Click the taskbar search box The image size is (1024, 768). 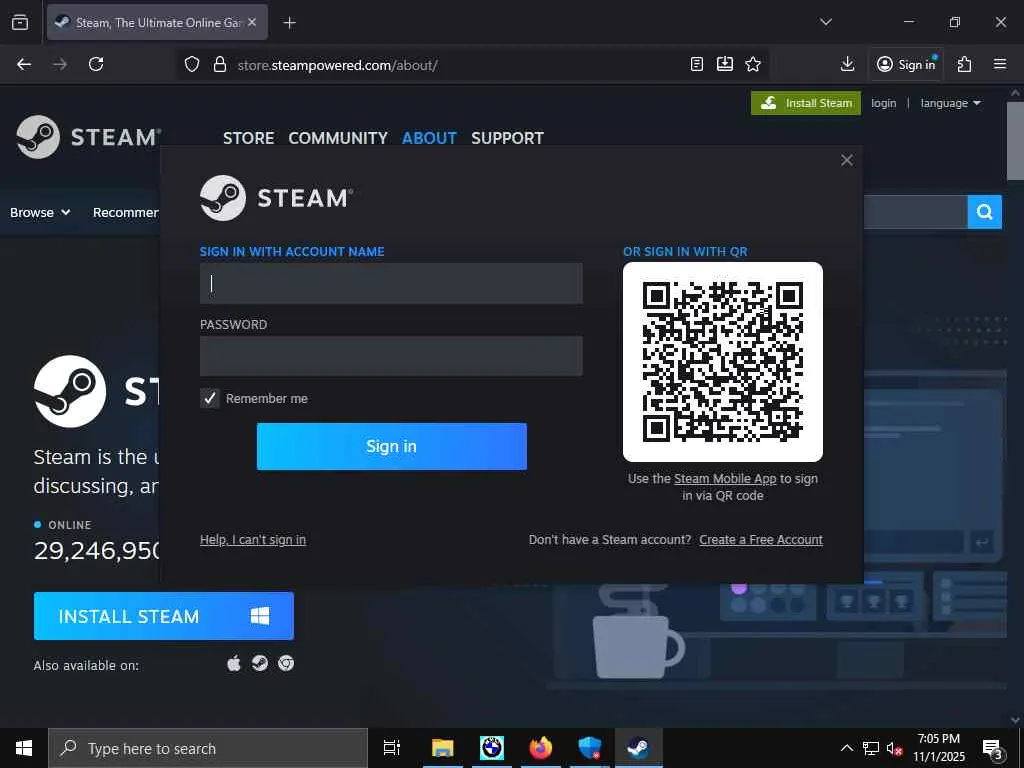coord(208,748)
